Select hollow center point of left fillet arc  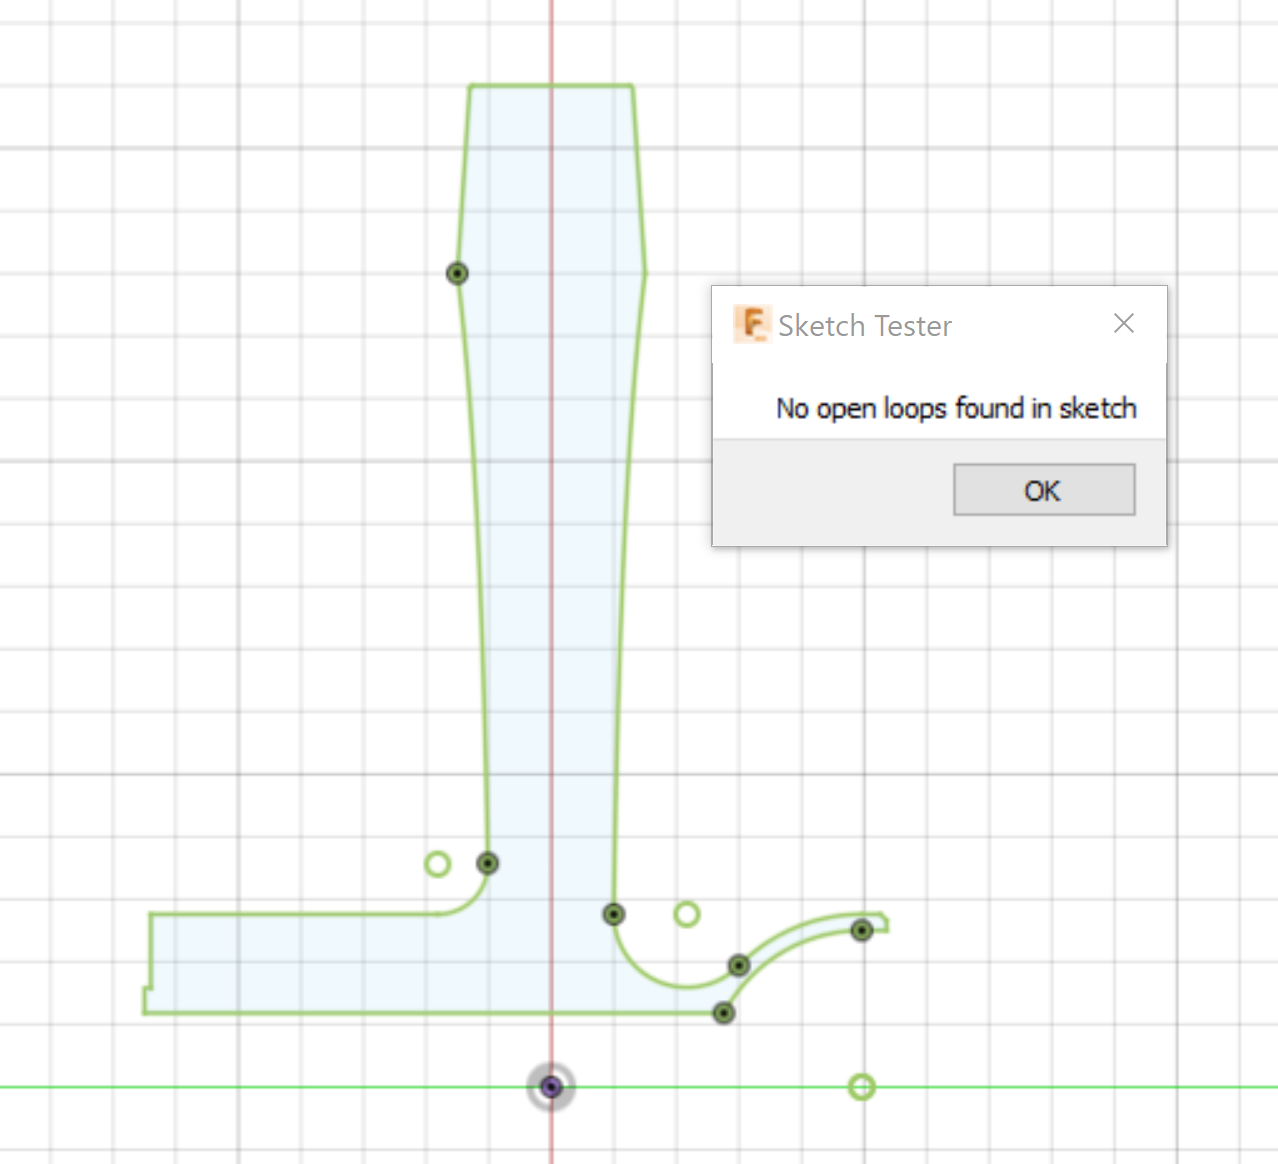click(437, 864)
